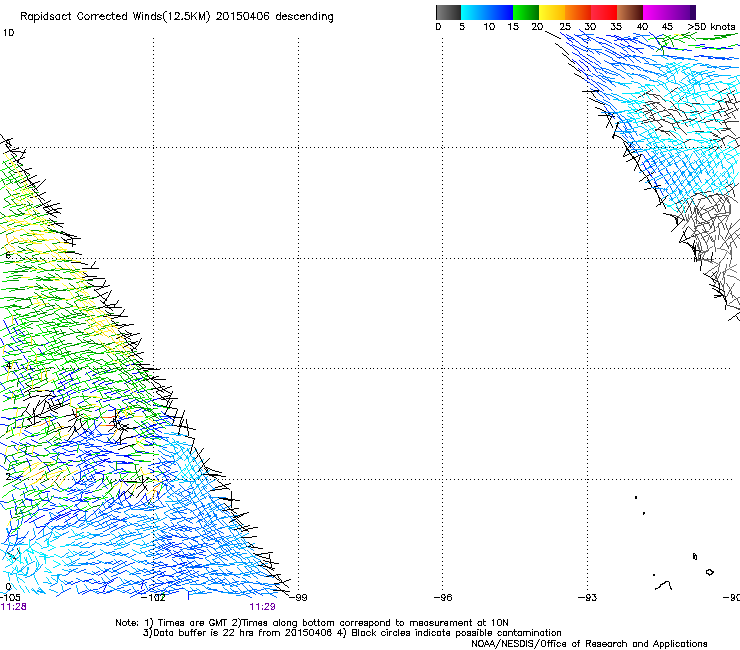Click the '-102' longitude axis label
This screenshot has width=740, height=650.
point(153,598)
